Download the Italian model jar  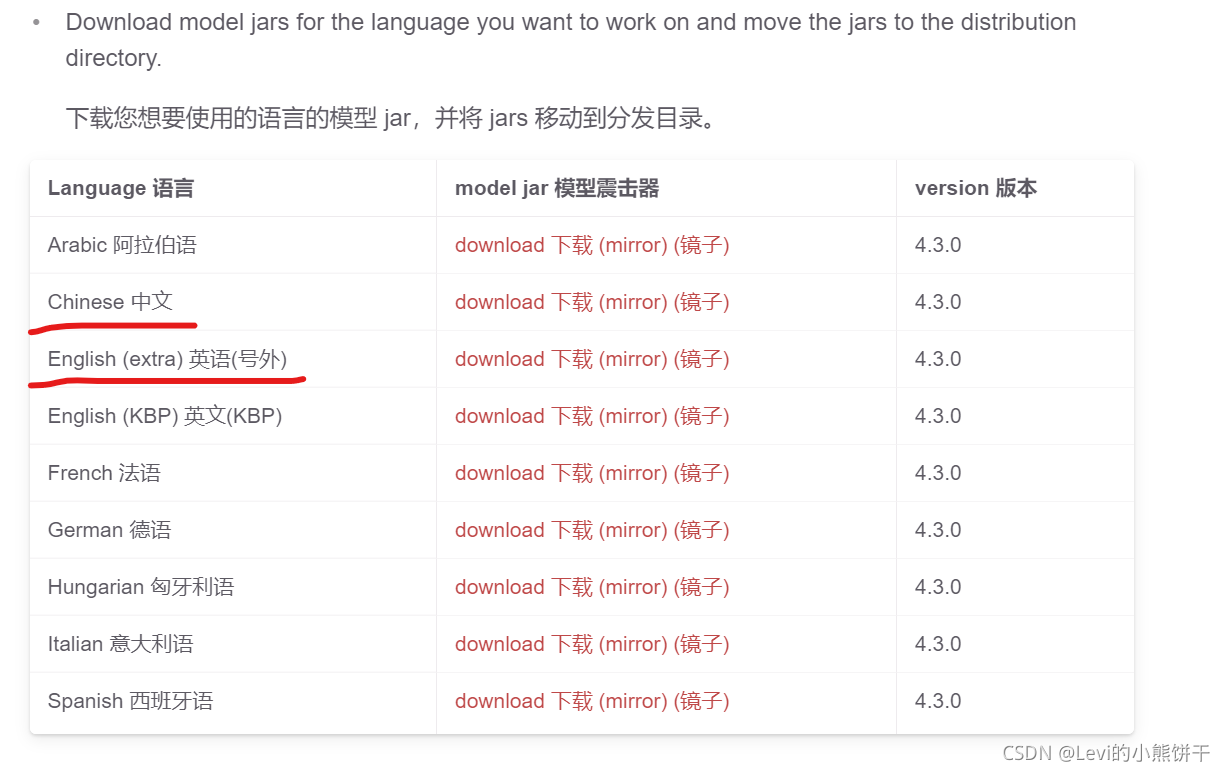coord(524,644)
